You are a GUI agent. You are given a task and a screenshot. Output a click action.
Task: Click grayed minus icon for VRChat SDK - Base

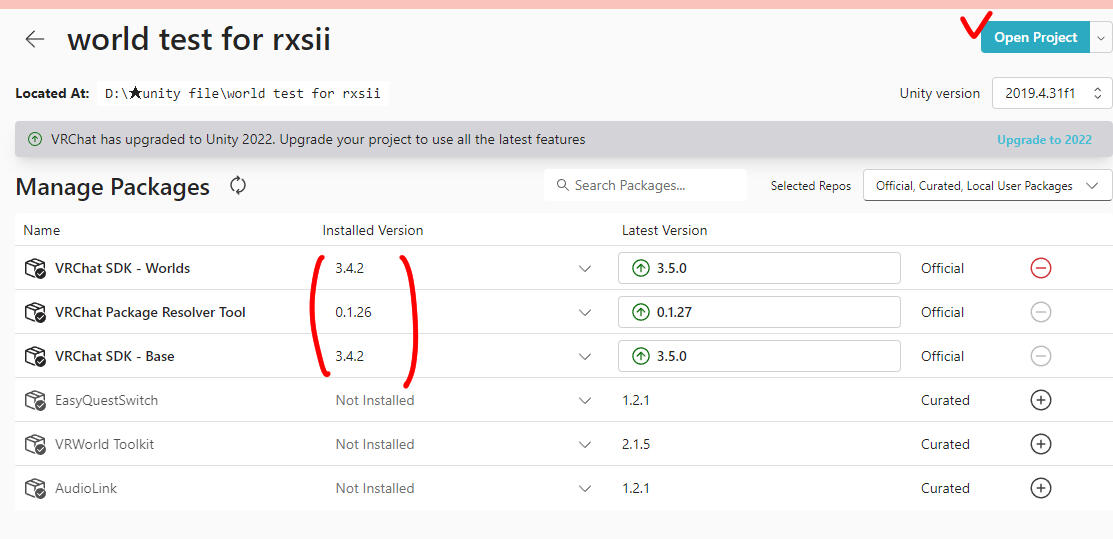[1040, 356]
